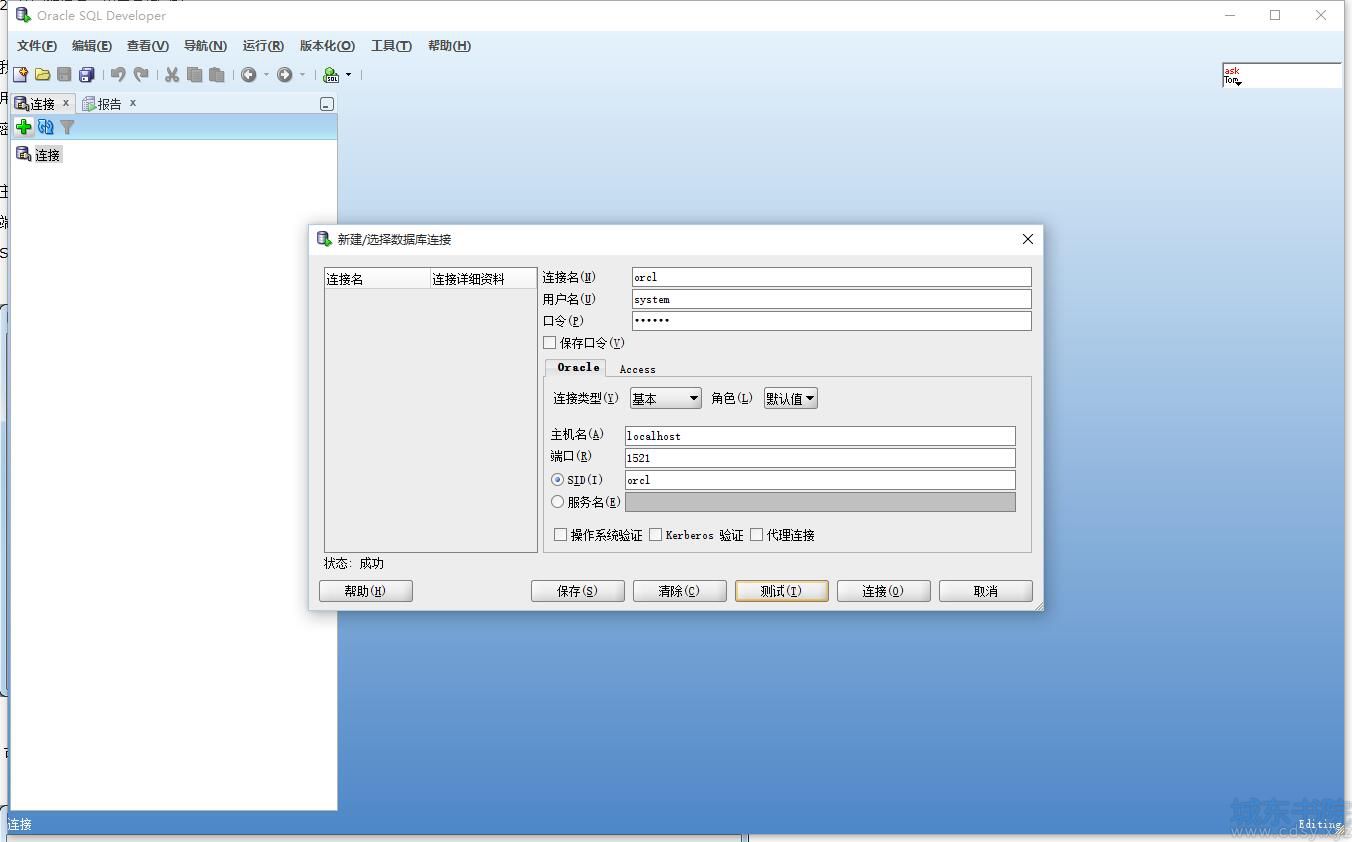Image resolution: width=1352 pixels, height=842 pixels.
Task: Open SQL Worksheet via the SQL icon
Action: click(331, 75)
